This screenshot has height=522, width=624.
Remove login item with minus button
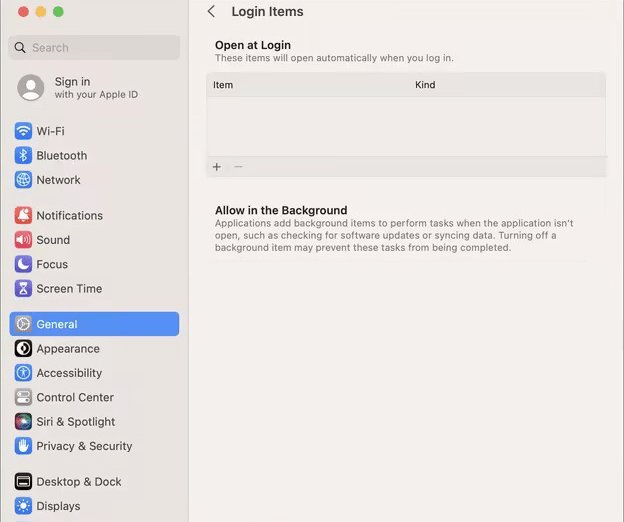coord(238,167)
